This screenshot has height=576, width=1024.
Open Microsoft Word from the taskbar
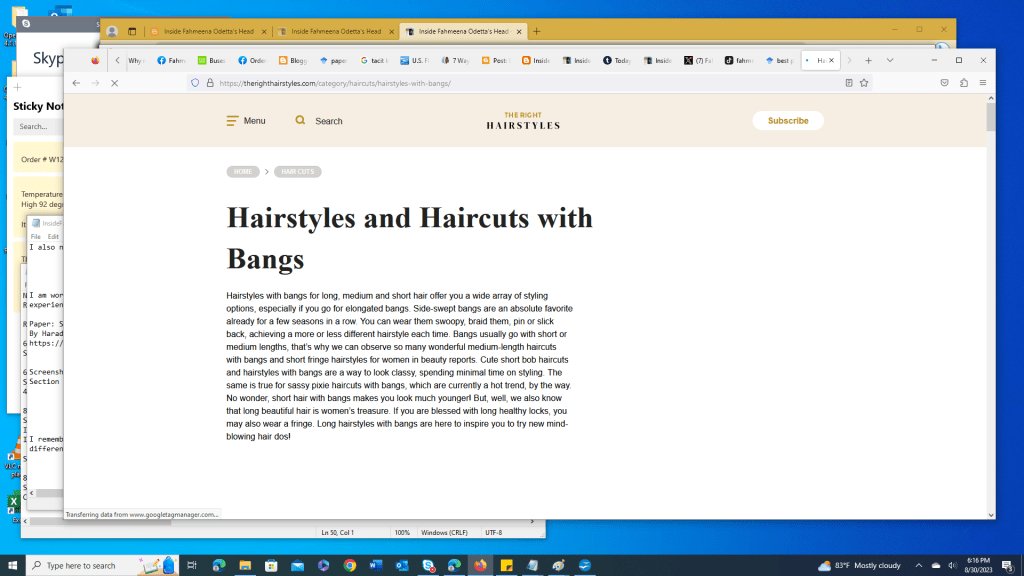(x=374, y=565)
